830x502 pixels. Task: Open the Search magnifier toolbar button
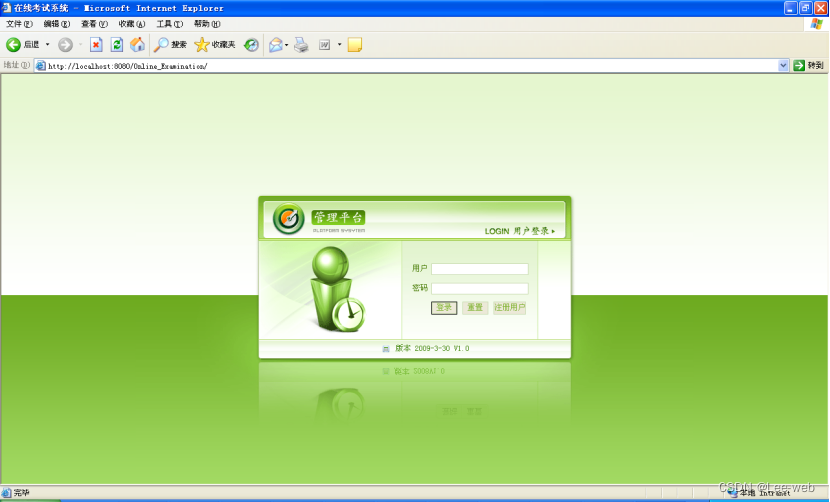pyautogui.click(x=170, y=45)
